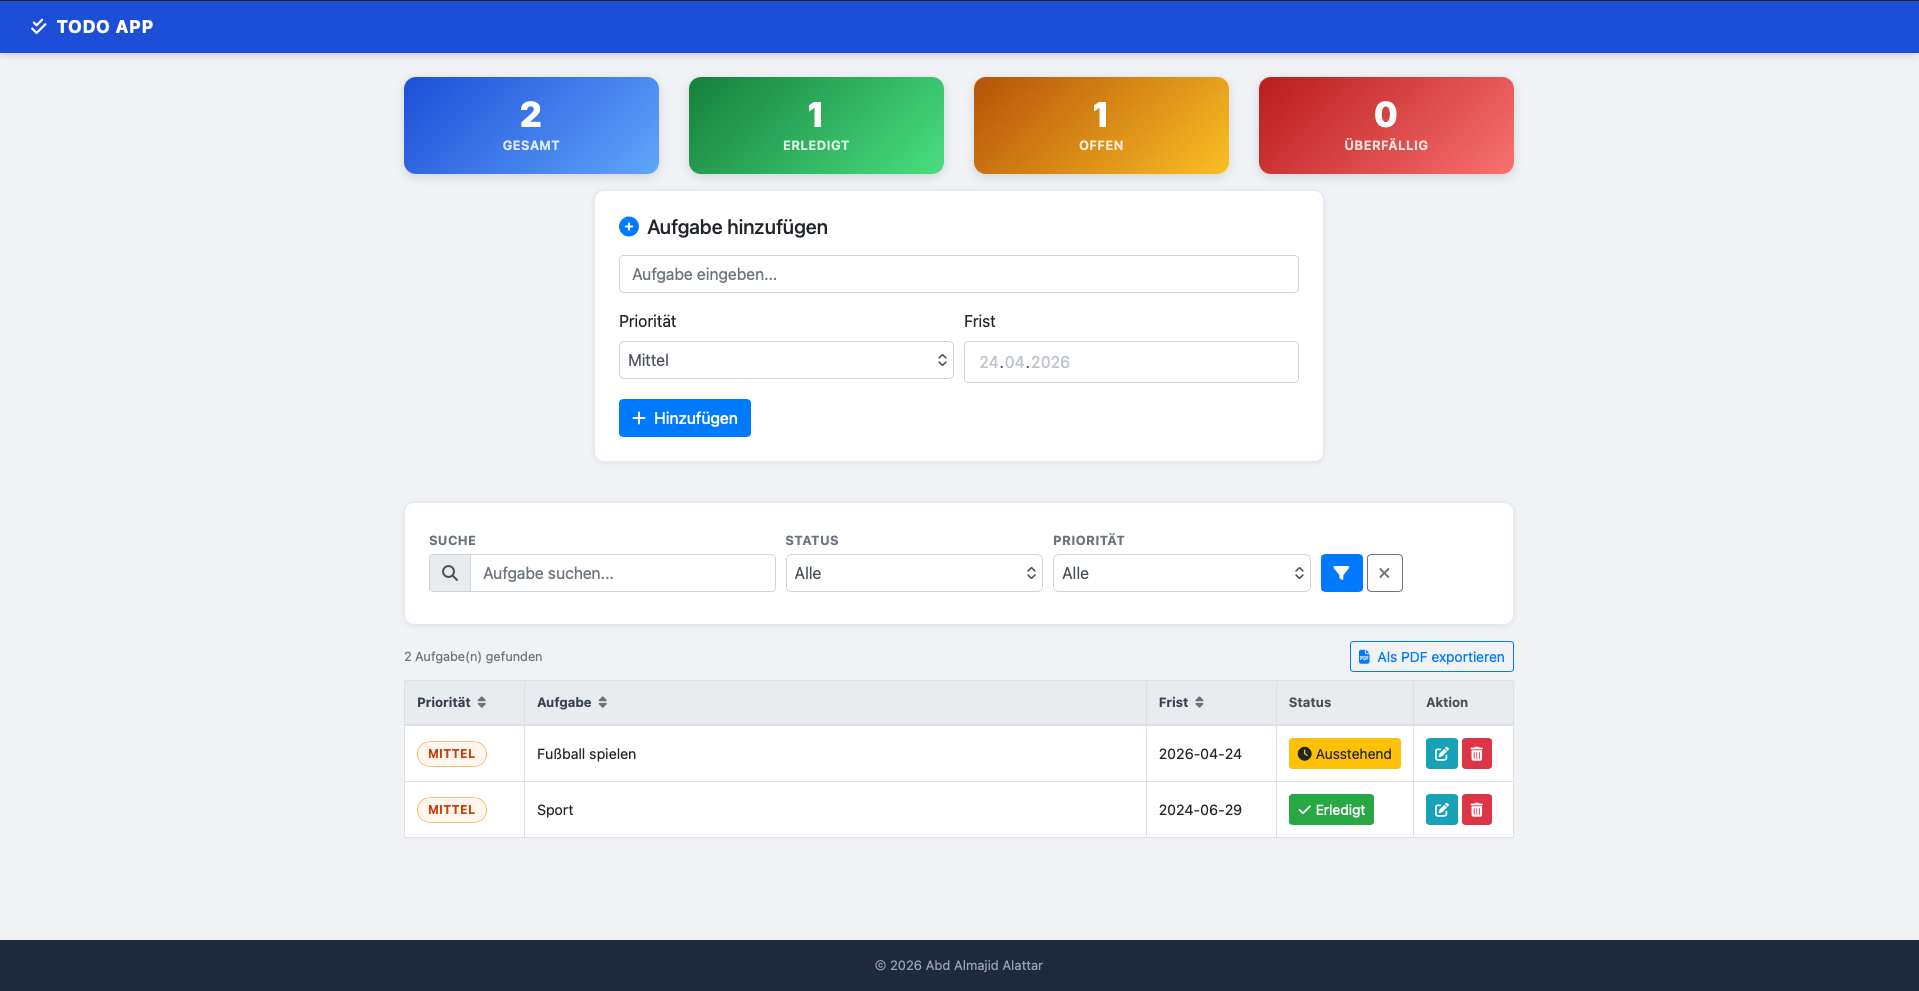Clear filters with the X button

pos(1384,573)
